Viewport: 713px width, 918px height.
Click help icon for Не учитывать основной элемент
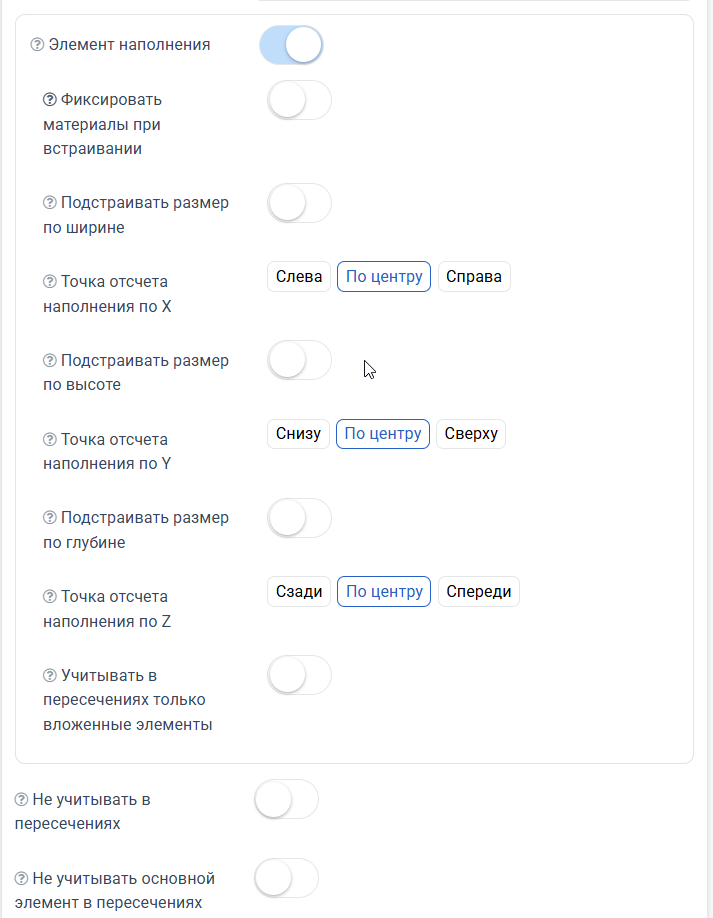[x=21, y=878]
